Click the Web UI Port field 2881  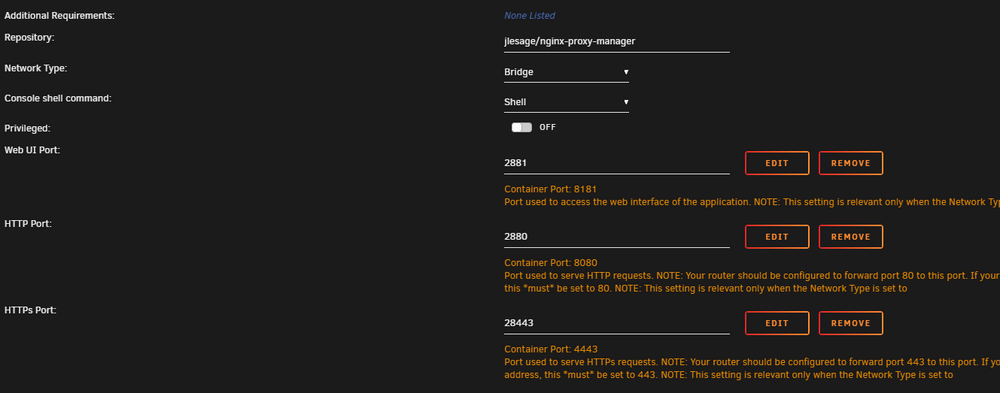coord(617,163)
